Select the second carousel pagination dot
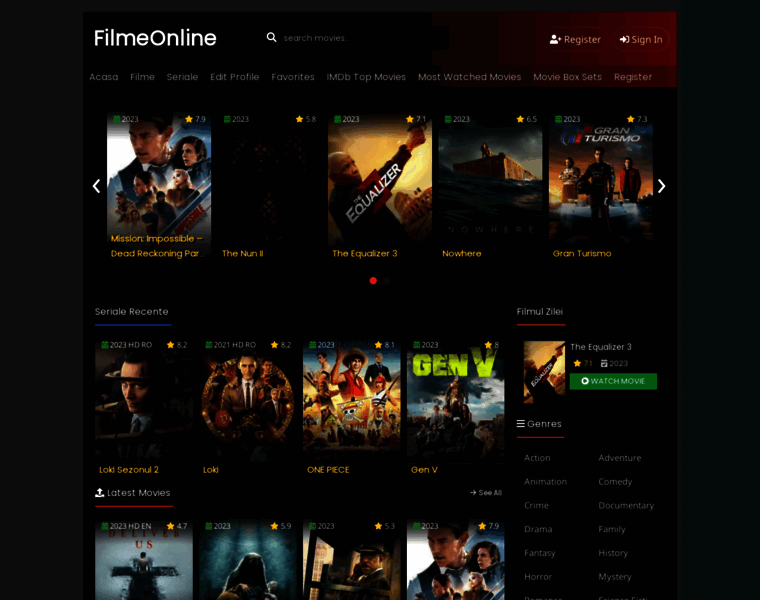This screenshot has width=760, height=600. (387, 281)
